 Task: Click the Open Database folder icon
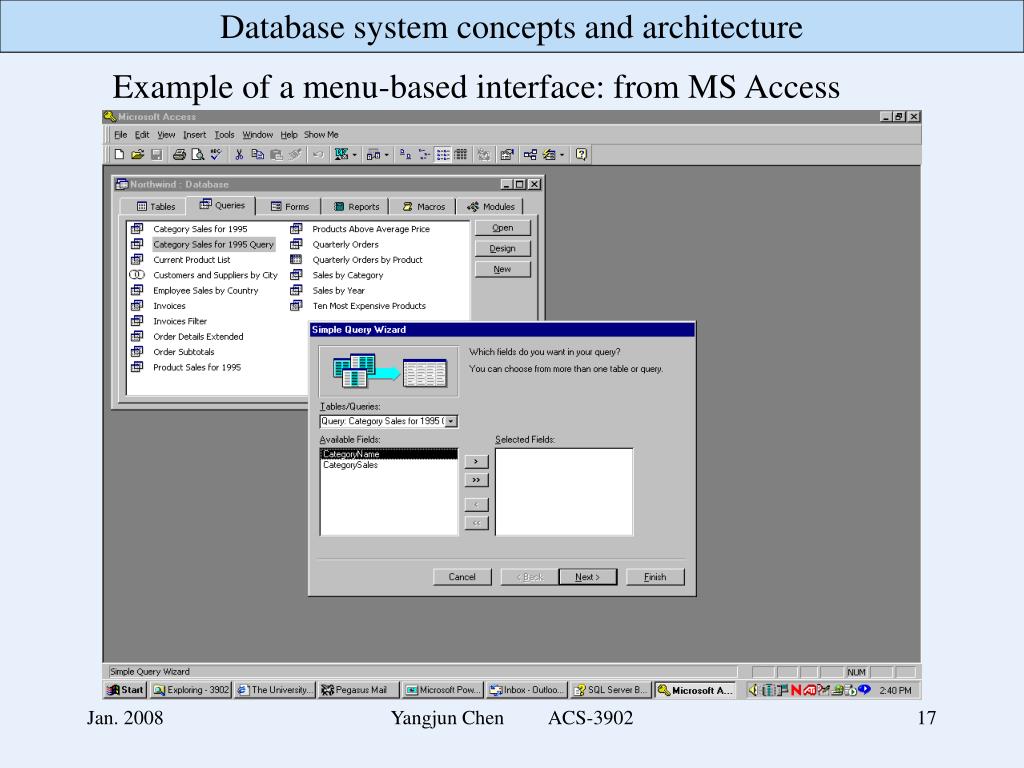tap(137, 155)
